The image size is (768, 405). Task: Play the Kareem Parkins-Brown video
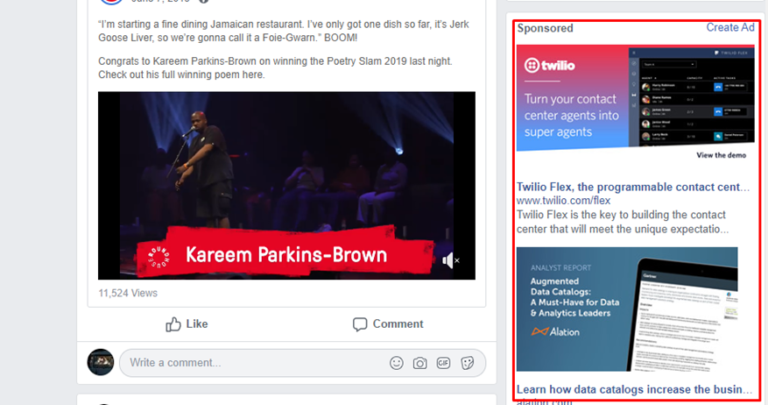point(286,170)
